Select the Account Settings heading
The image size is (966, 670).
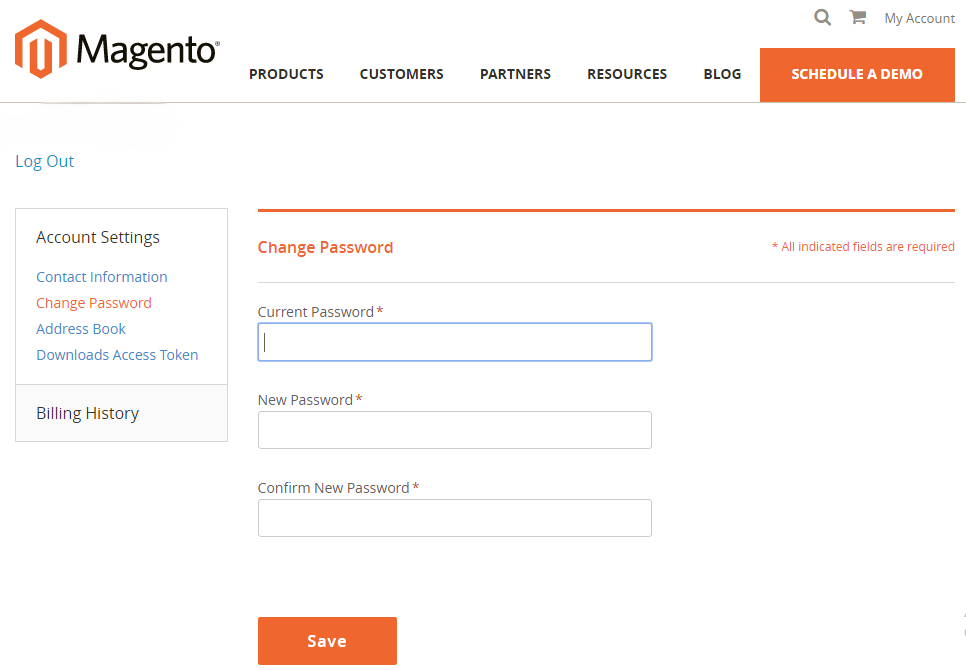(97, 238)
